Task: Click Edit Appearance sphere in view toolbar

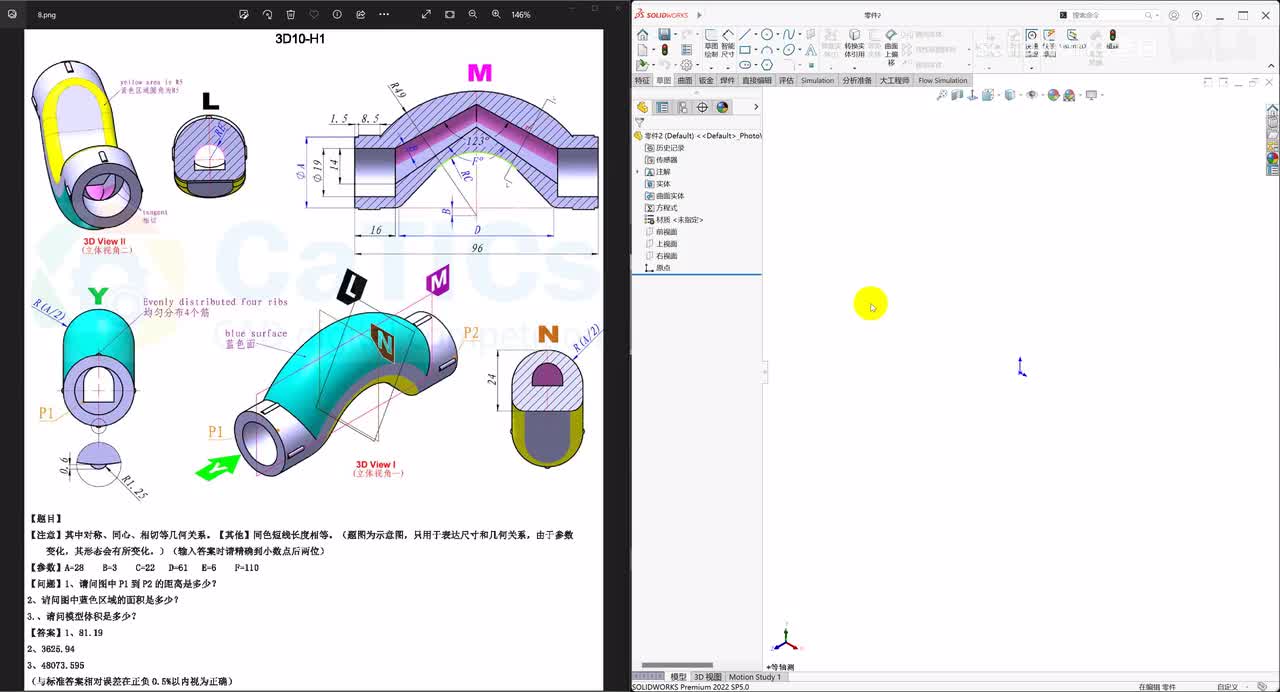Action: (x=1053, y=95)
